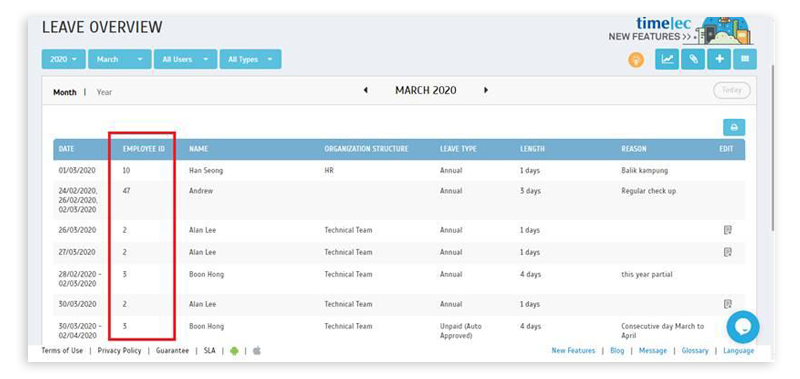This screenshot has width=800, height=379.
Task: Switch to the Year view tab
Action: (x=105, y=92)
